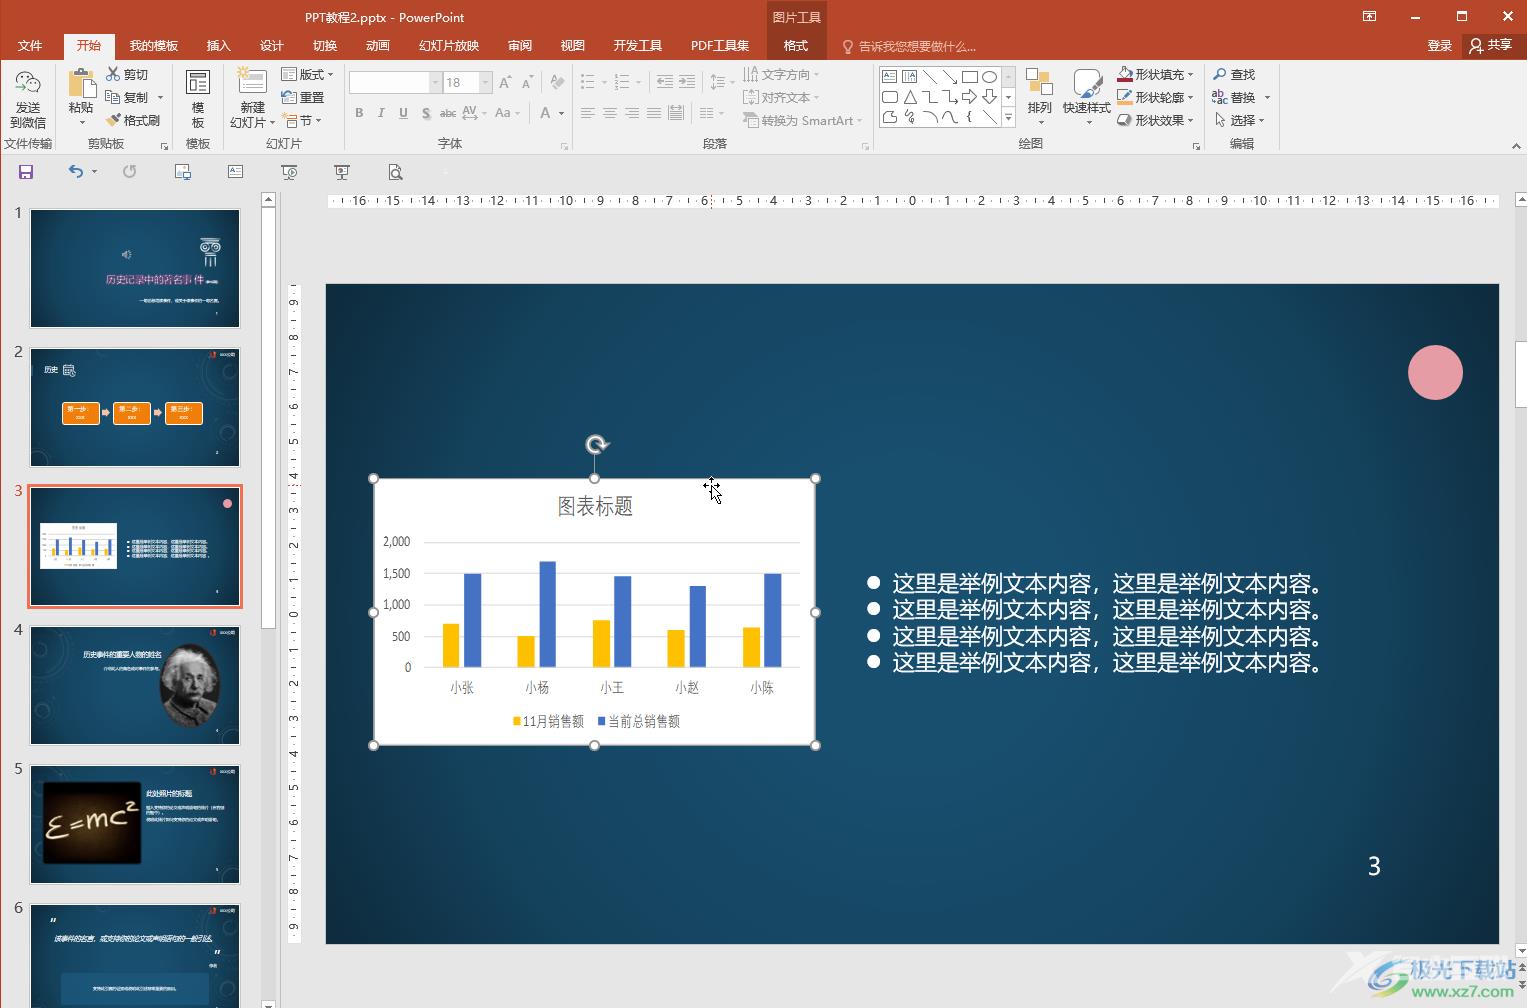Toggle right text alignment
Image resolution: width=1527 pixels, height=1008 pixels.
pos(632,113)
